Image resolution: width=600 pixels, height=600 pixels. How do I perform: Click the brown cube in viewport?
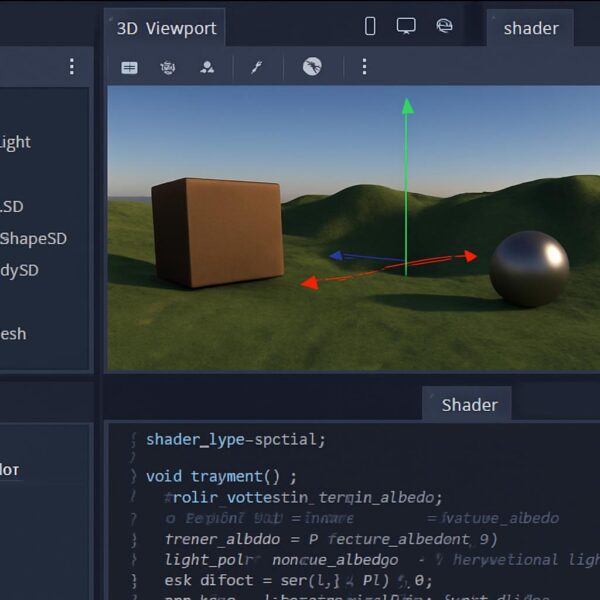(218, 232)
